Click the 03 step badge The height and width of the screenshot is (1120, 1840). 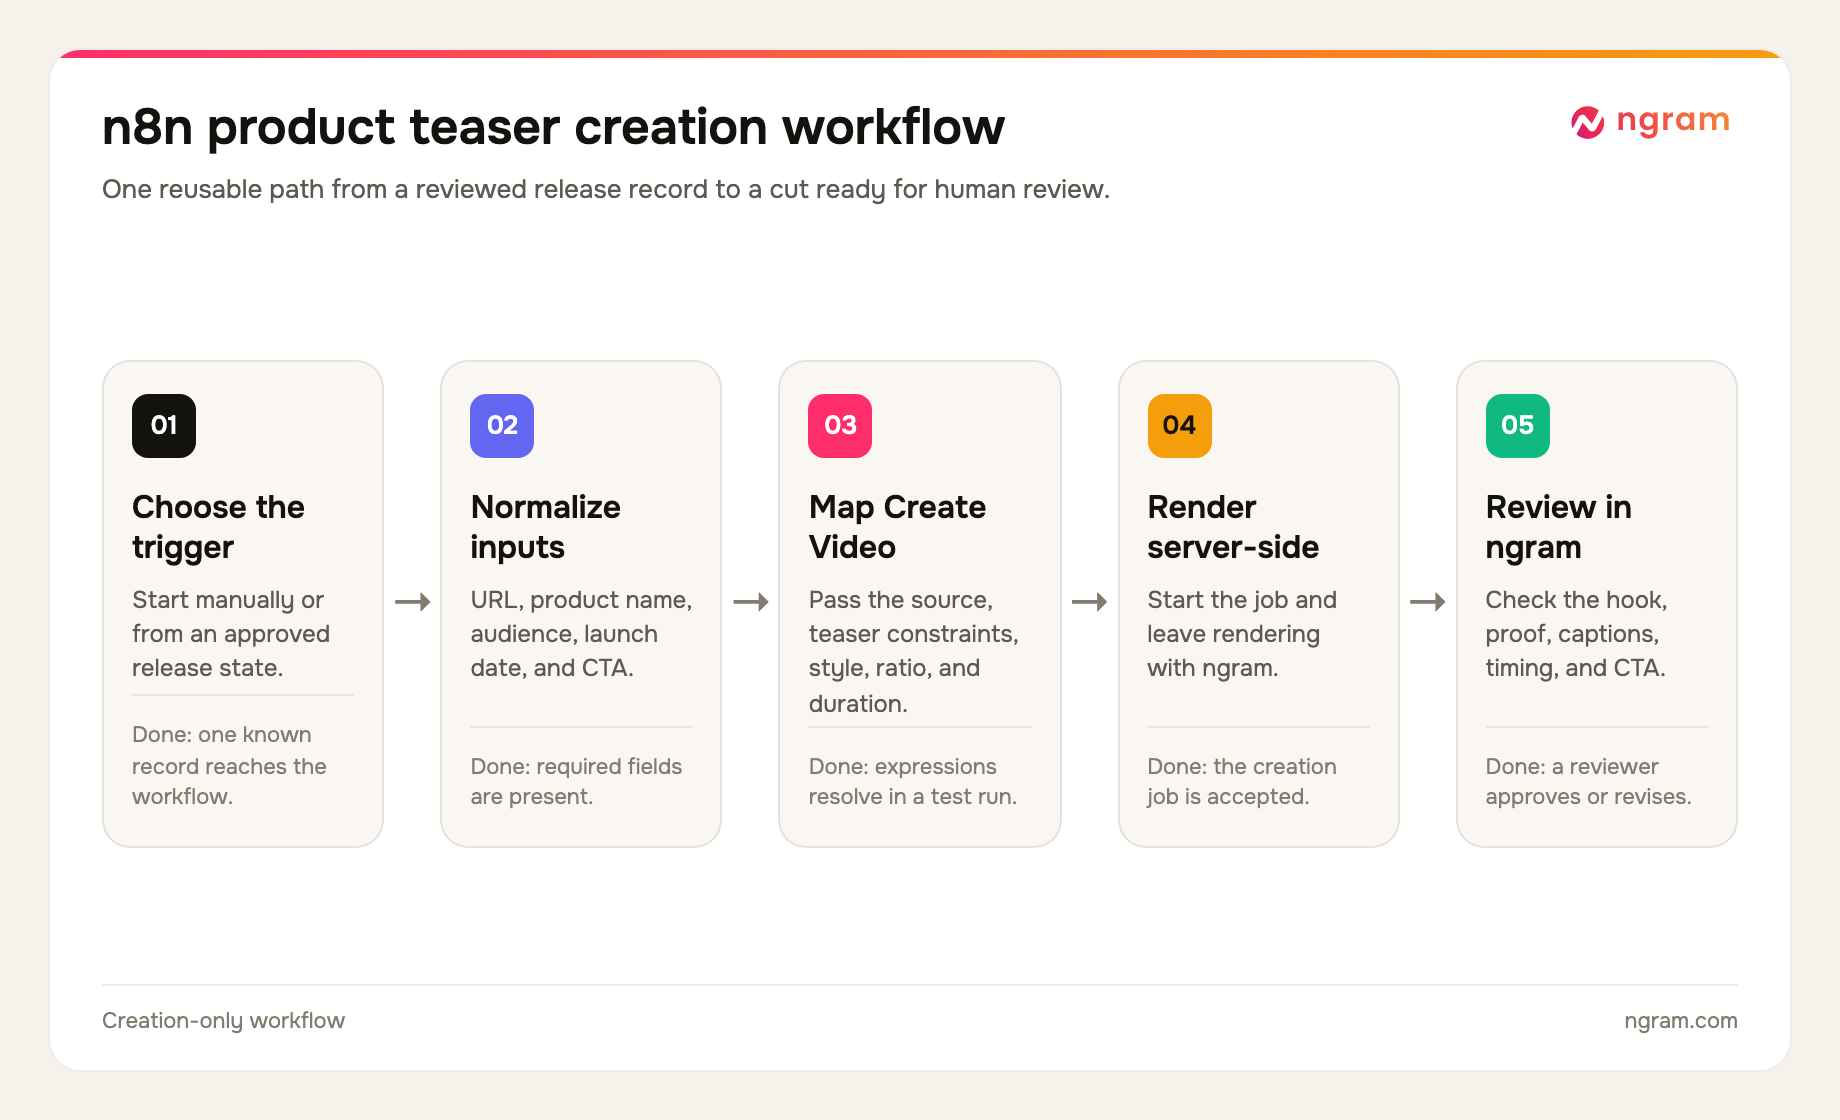[840, 426]
